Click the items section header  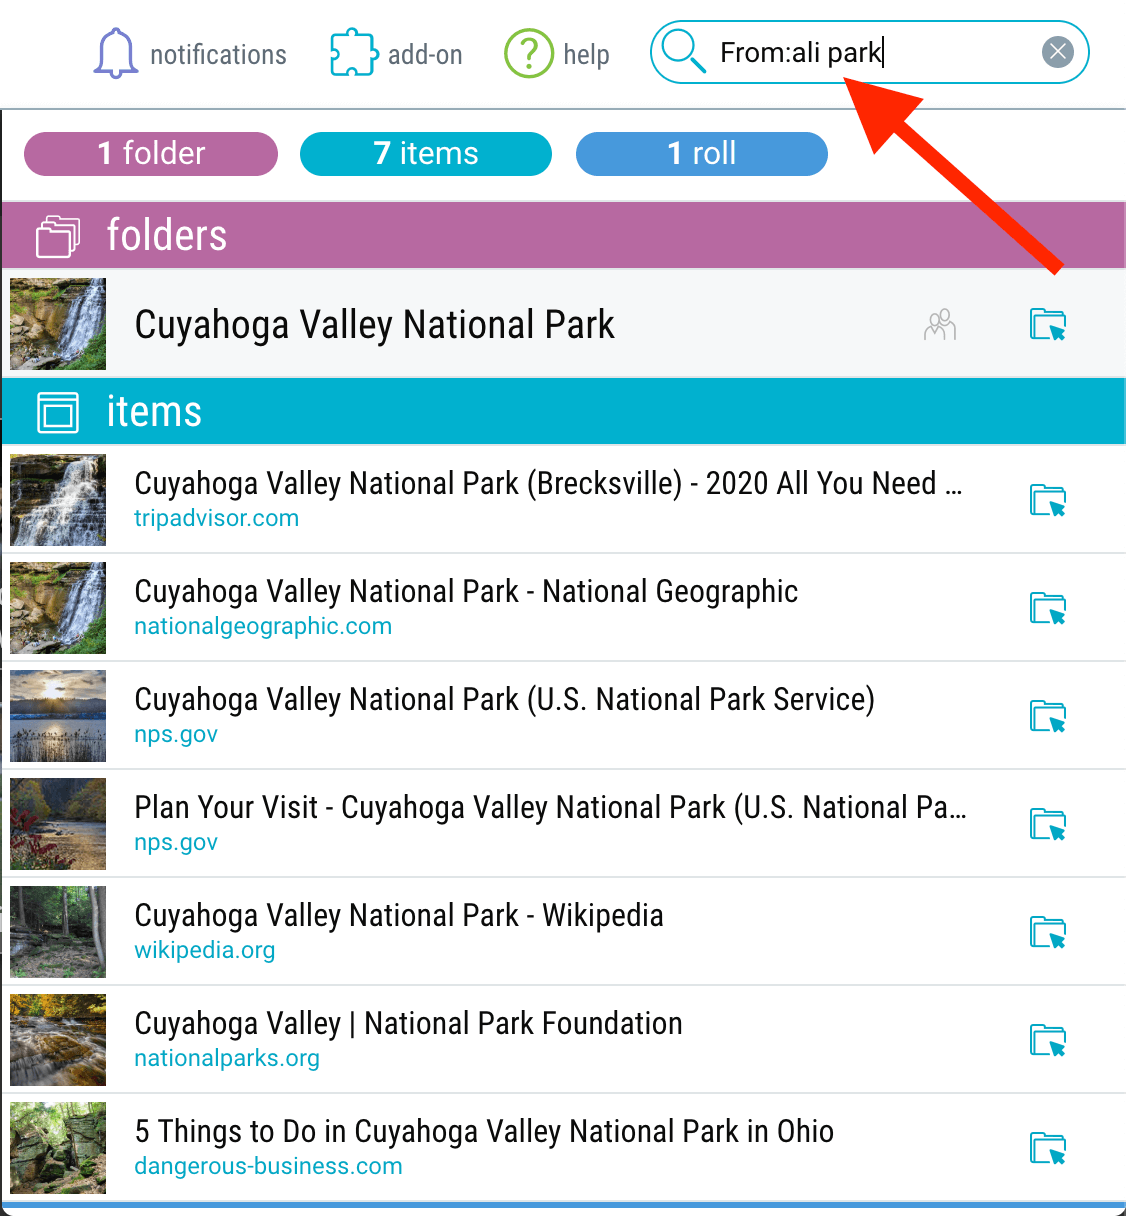click(564, 412)
